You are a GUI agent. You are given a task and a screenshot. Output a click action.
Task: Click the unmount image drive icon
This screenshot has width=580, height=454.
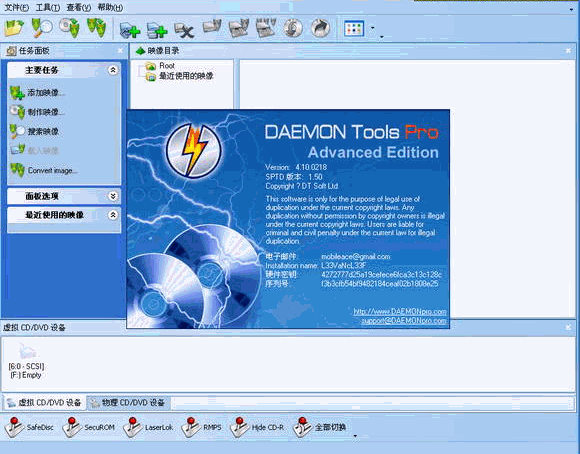pos(239,28)
